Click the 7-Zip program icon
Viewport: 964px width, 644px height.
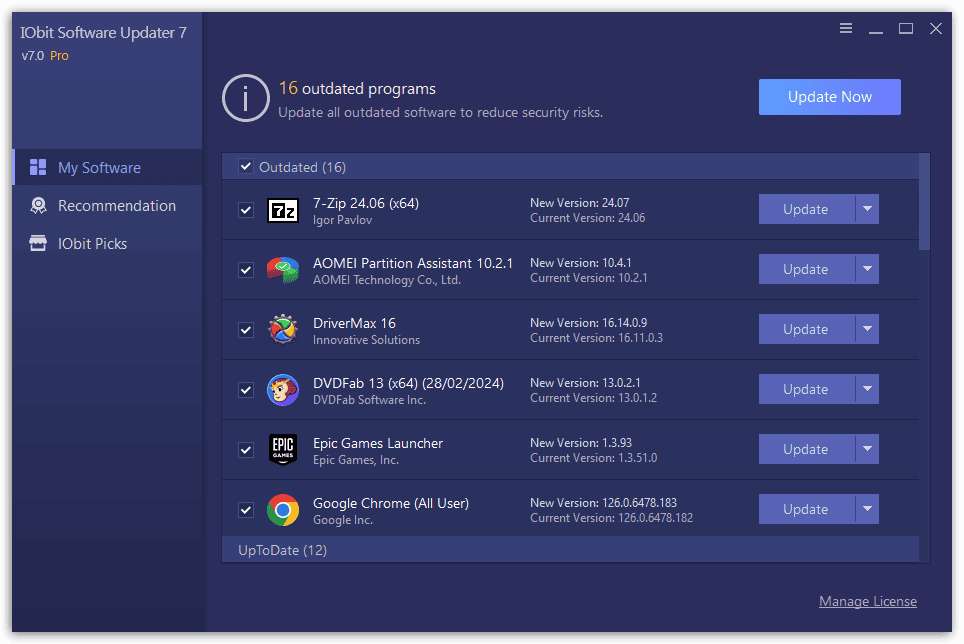click(x=283, y=210)
